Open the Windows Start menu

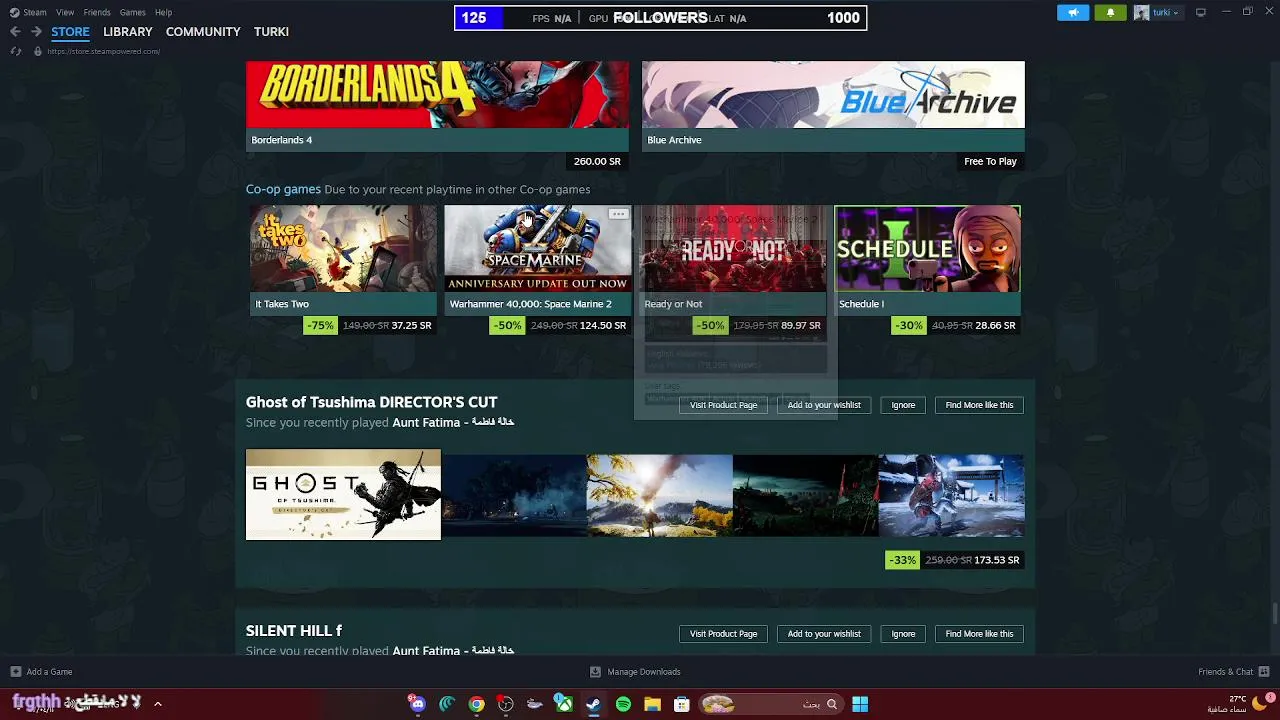pyautogui.click(x=860, y=704)
